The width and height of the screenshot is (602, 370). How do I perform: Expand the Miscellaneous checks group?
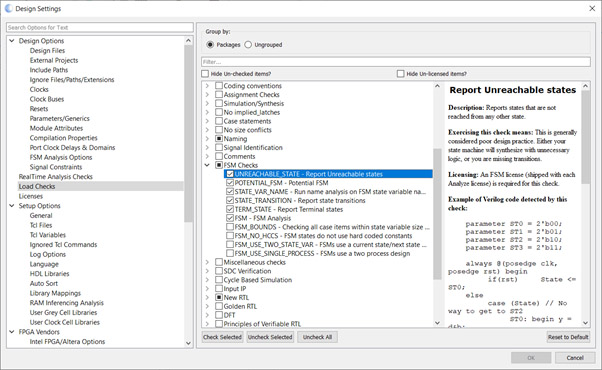(x=207, y=262)
